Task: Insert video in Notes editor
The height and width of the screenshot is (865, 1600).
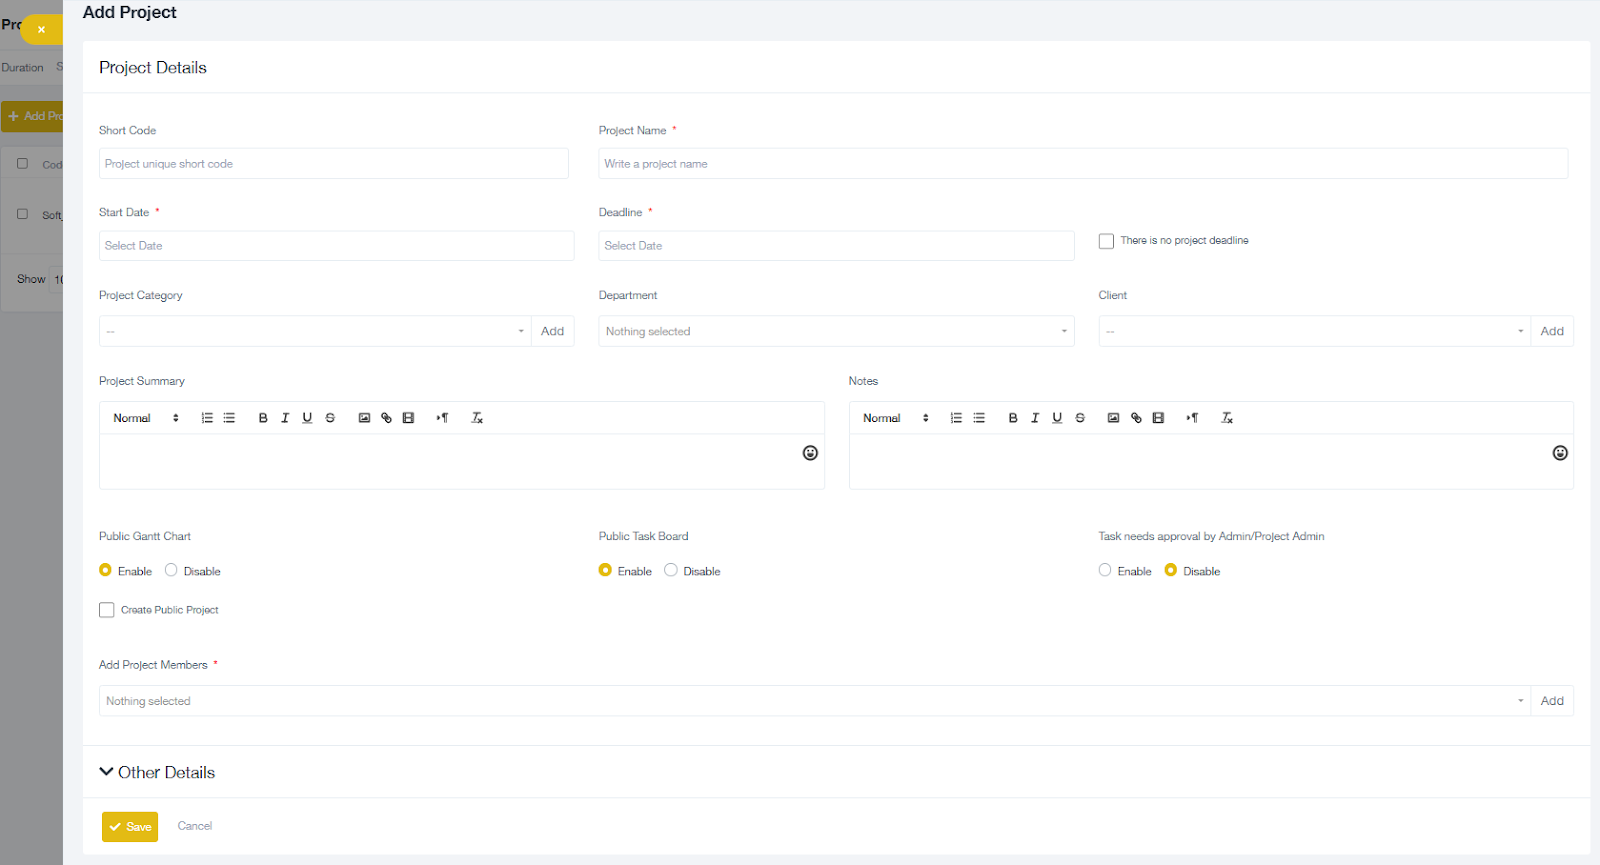Action: click(1158, 418)
